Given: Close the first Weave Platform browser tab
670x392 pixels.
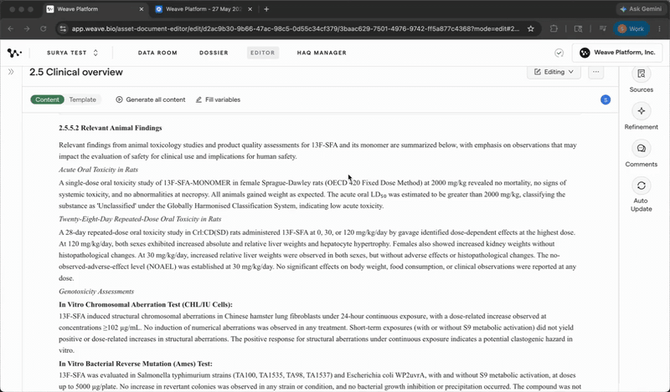Looking at the screenshot, I should (141, 9).
